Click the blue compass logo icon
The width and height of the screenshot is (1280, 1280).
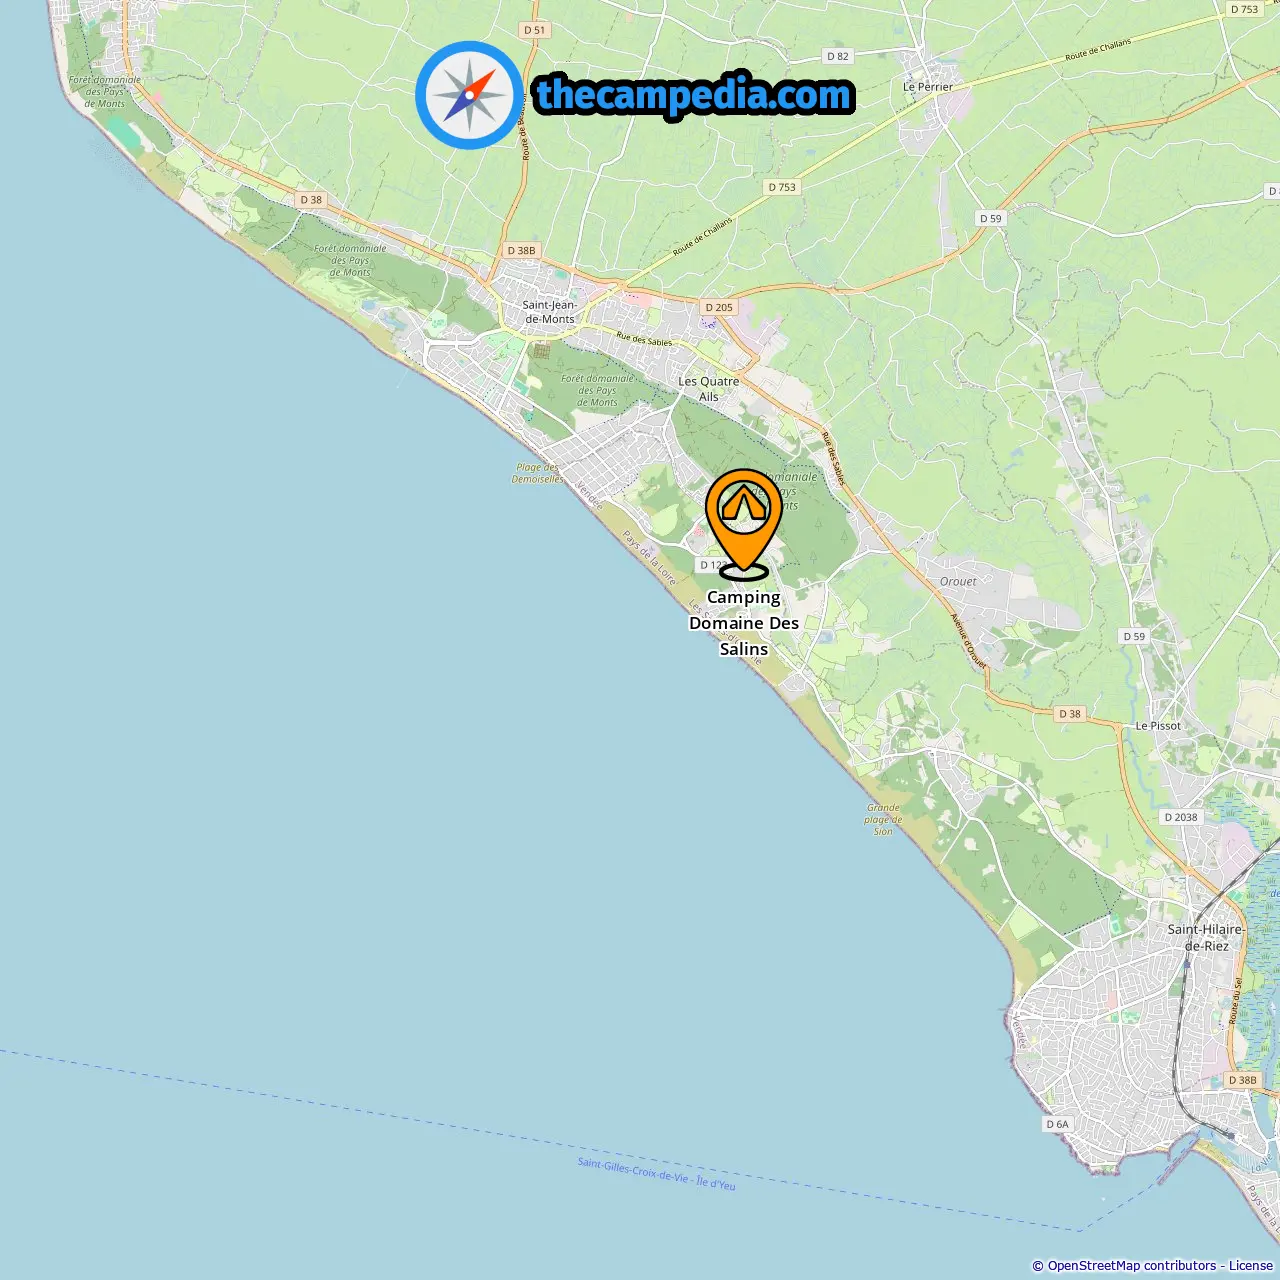(469, 95)
